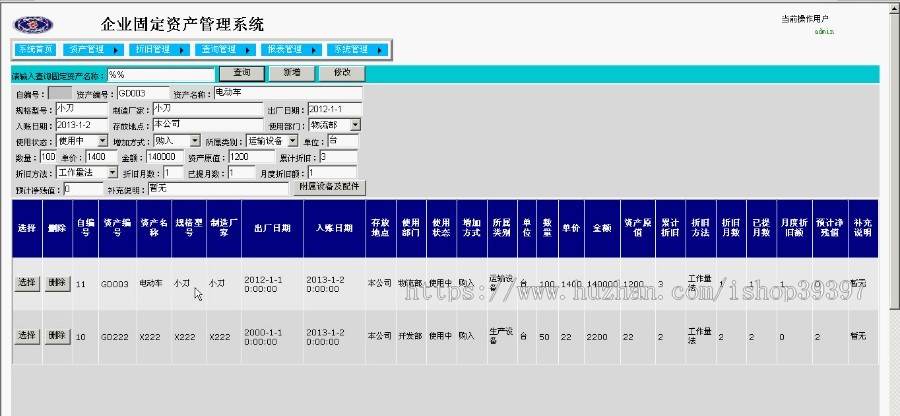Open the 系统管理 menu
This screenshot has width=900, height=416.
357,49
